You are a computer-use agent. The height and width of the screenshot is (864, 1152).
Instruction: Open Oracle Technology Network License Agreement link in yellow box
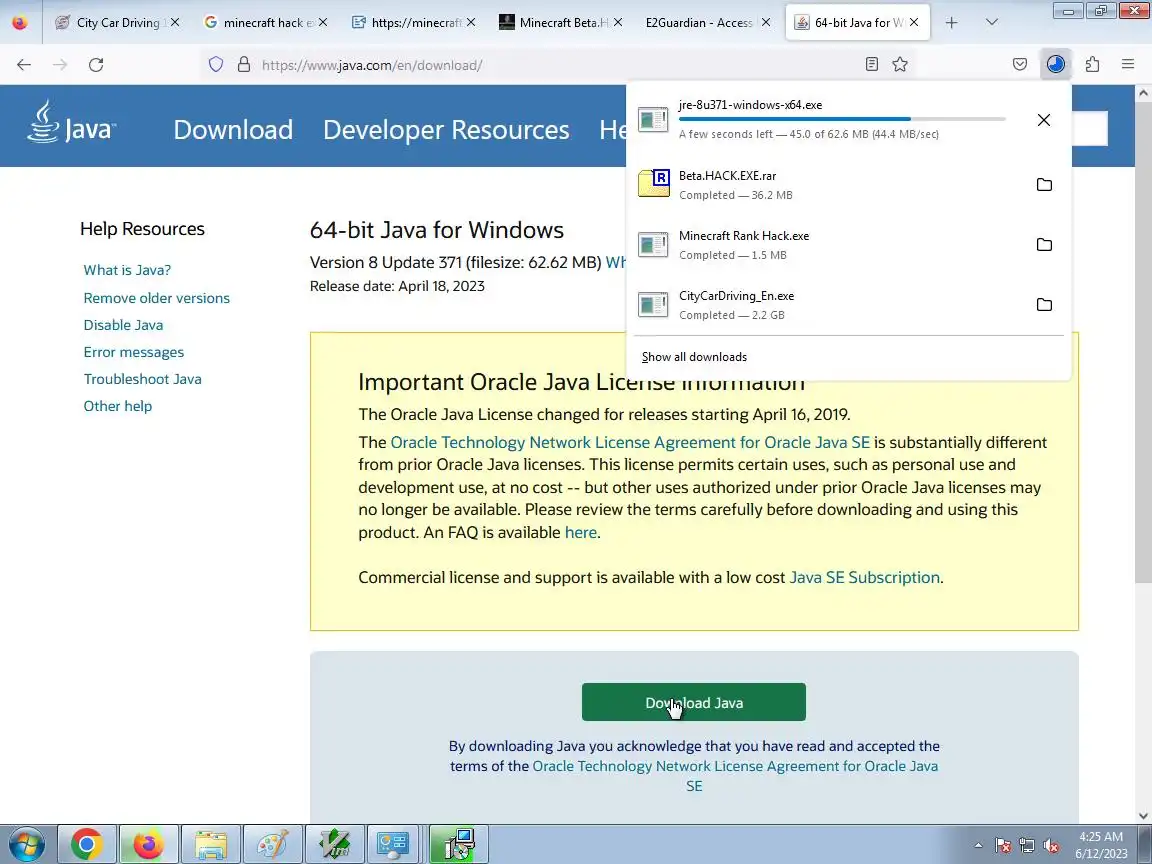pyautogui.click(x=630, y=442)
